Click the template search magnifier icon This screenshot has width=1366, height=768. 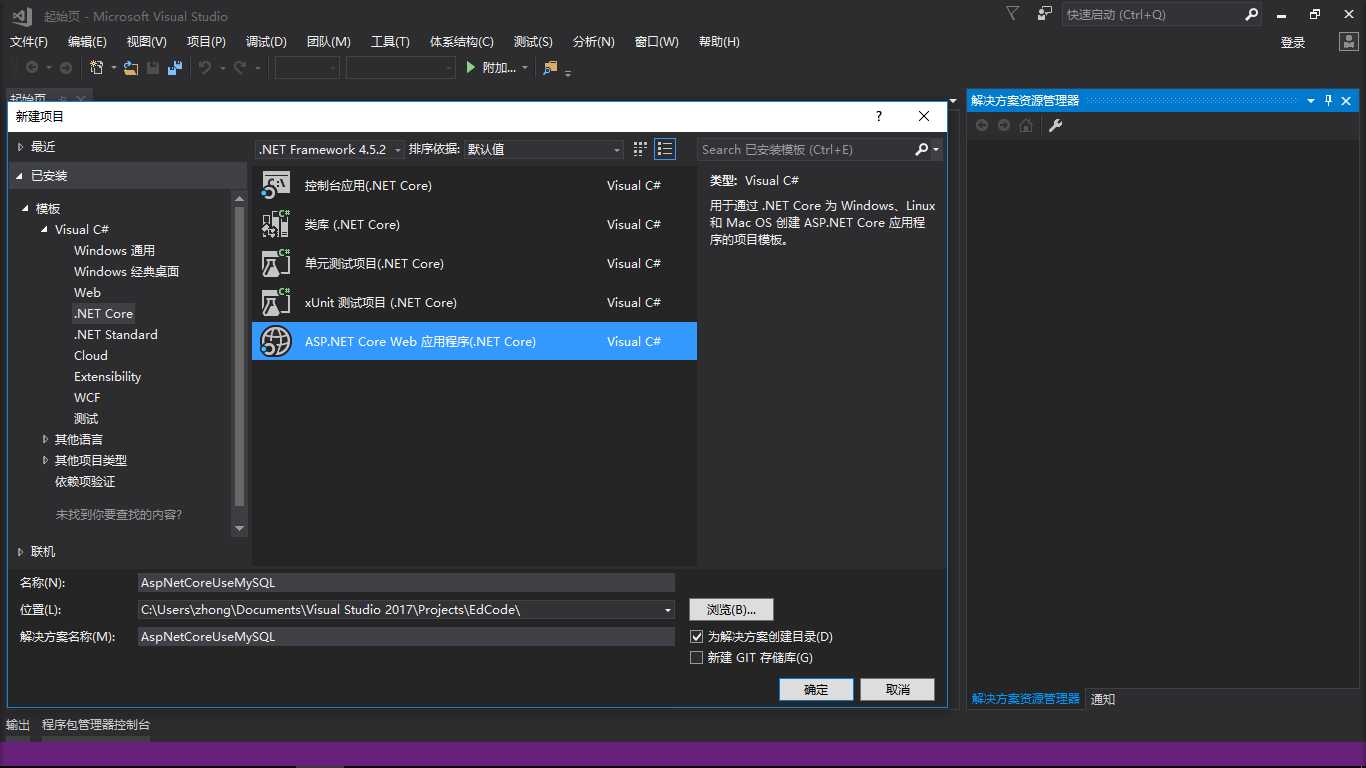tap(922, 149)
